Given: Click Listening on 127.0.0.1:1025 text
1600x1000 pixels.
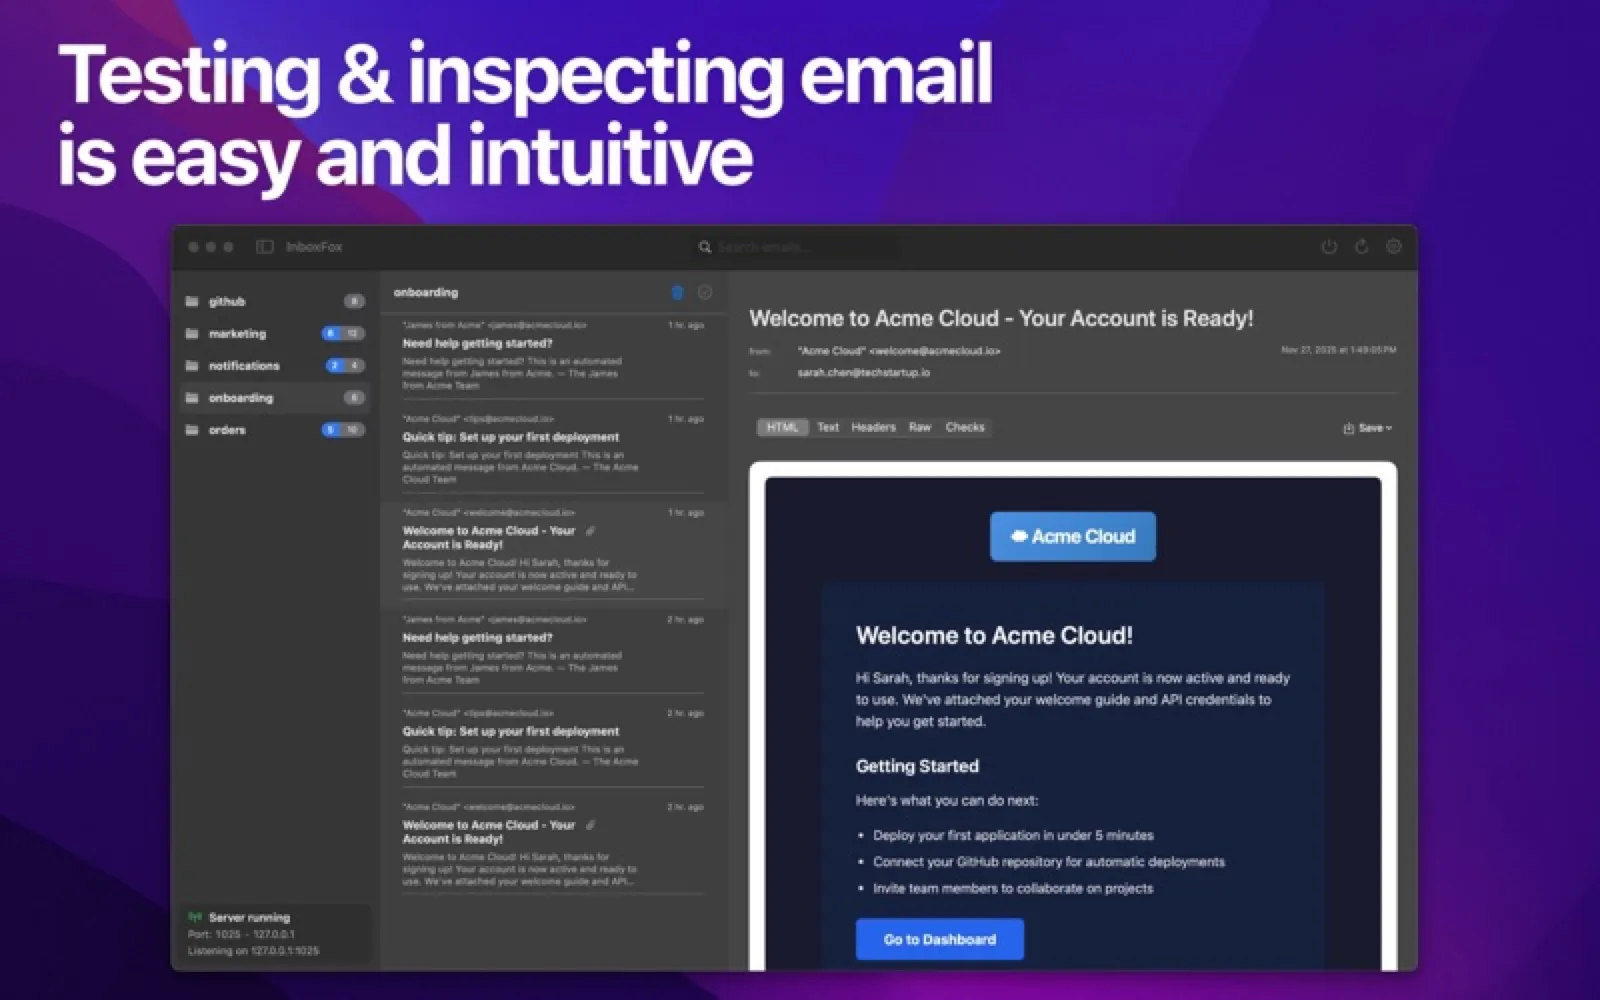Looking at the screenshot, I should coord(254,951).
